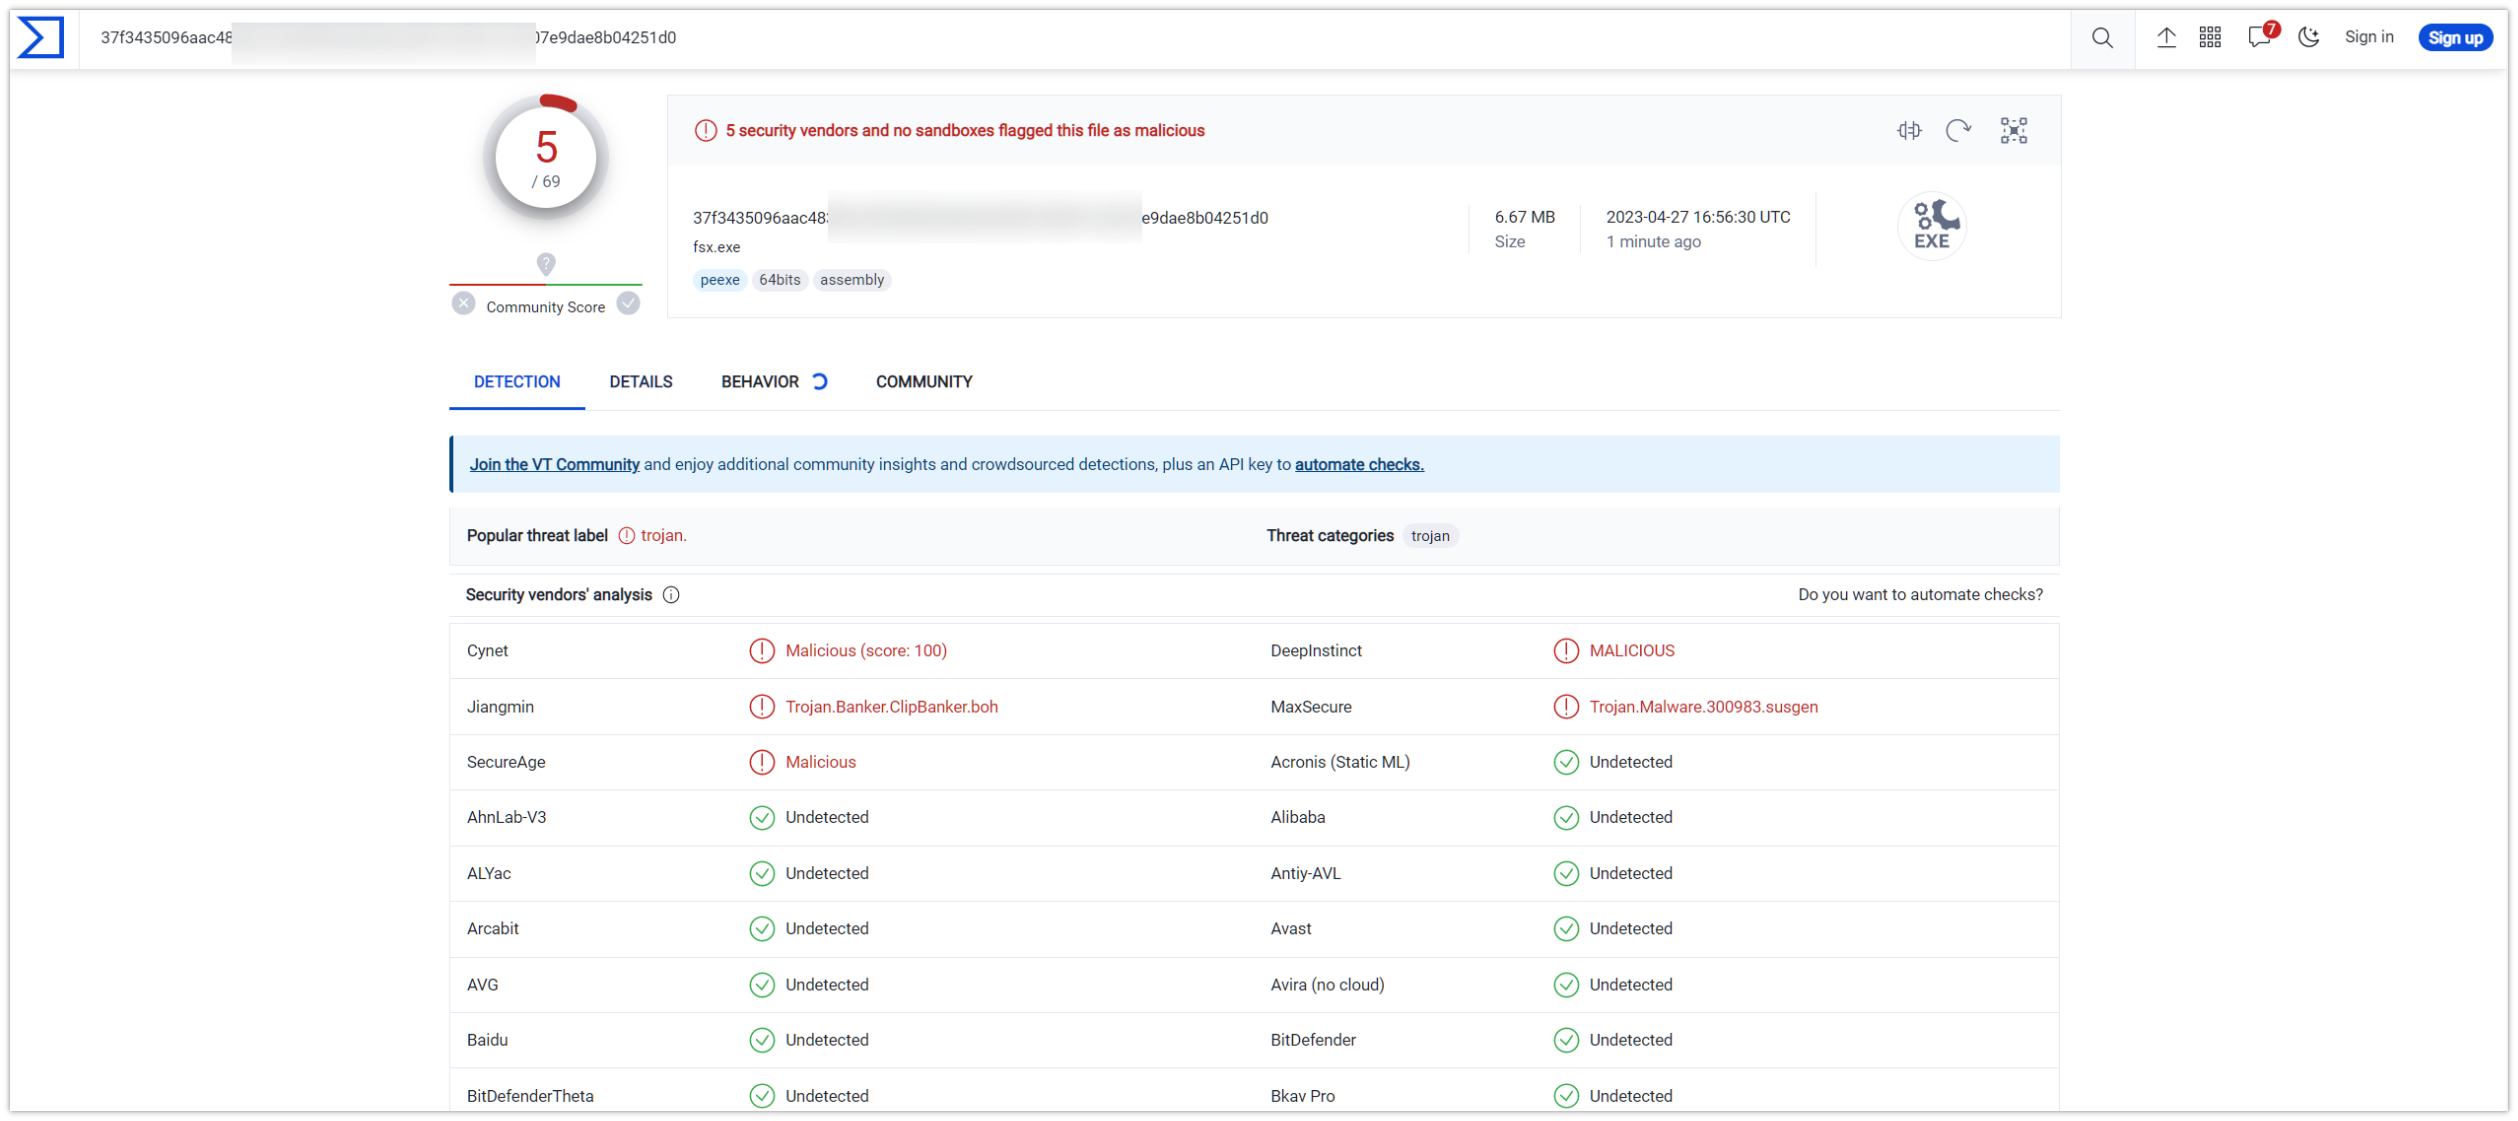Click the '5 security vendors' malicious alert text
Image resolution: width=2518 pixels, height=1121 pixels.
(x=965, y=131)
